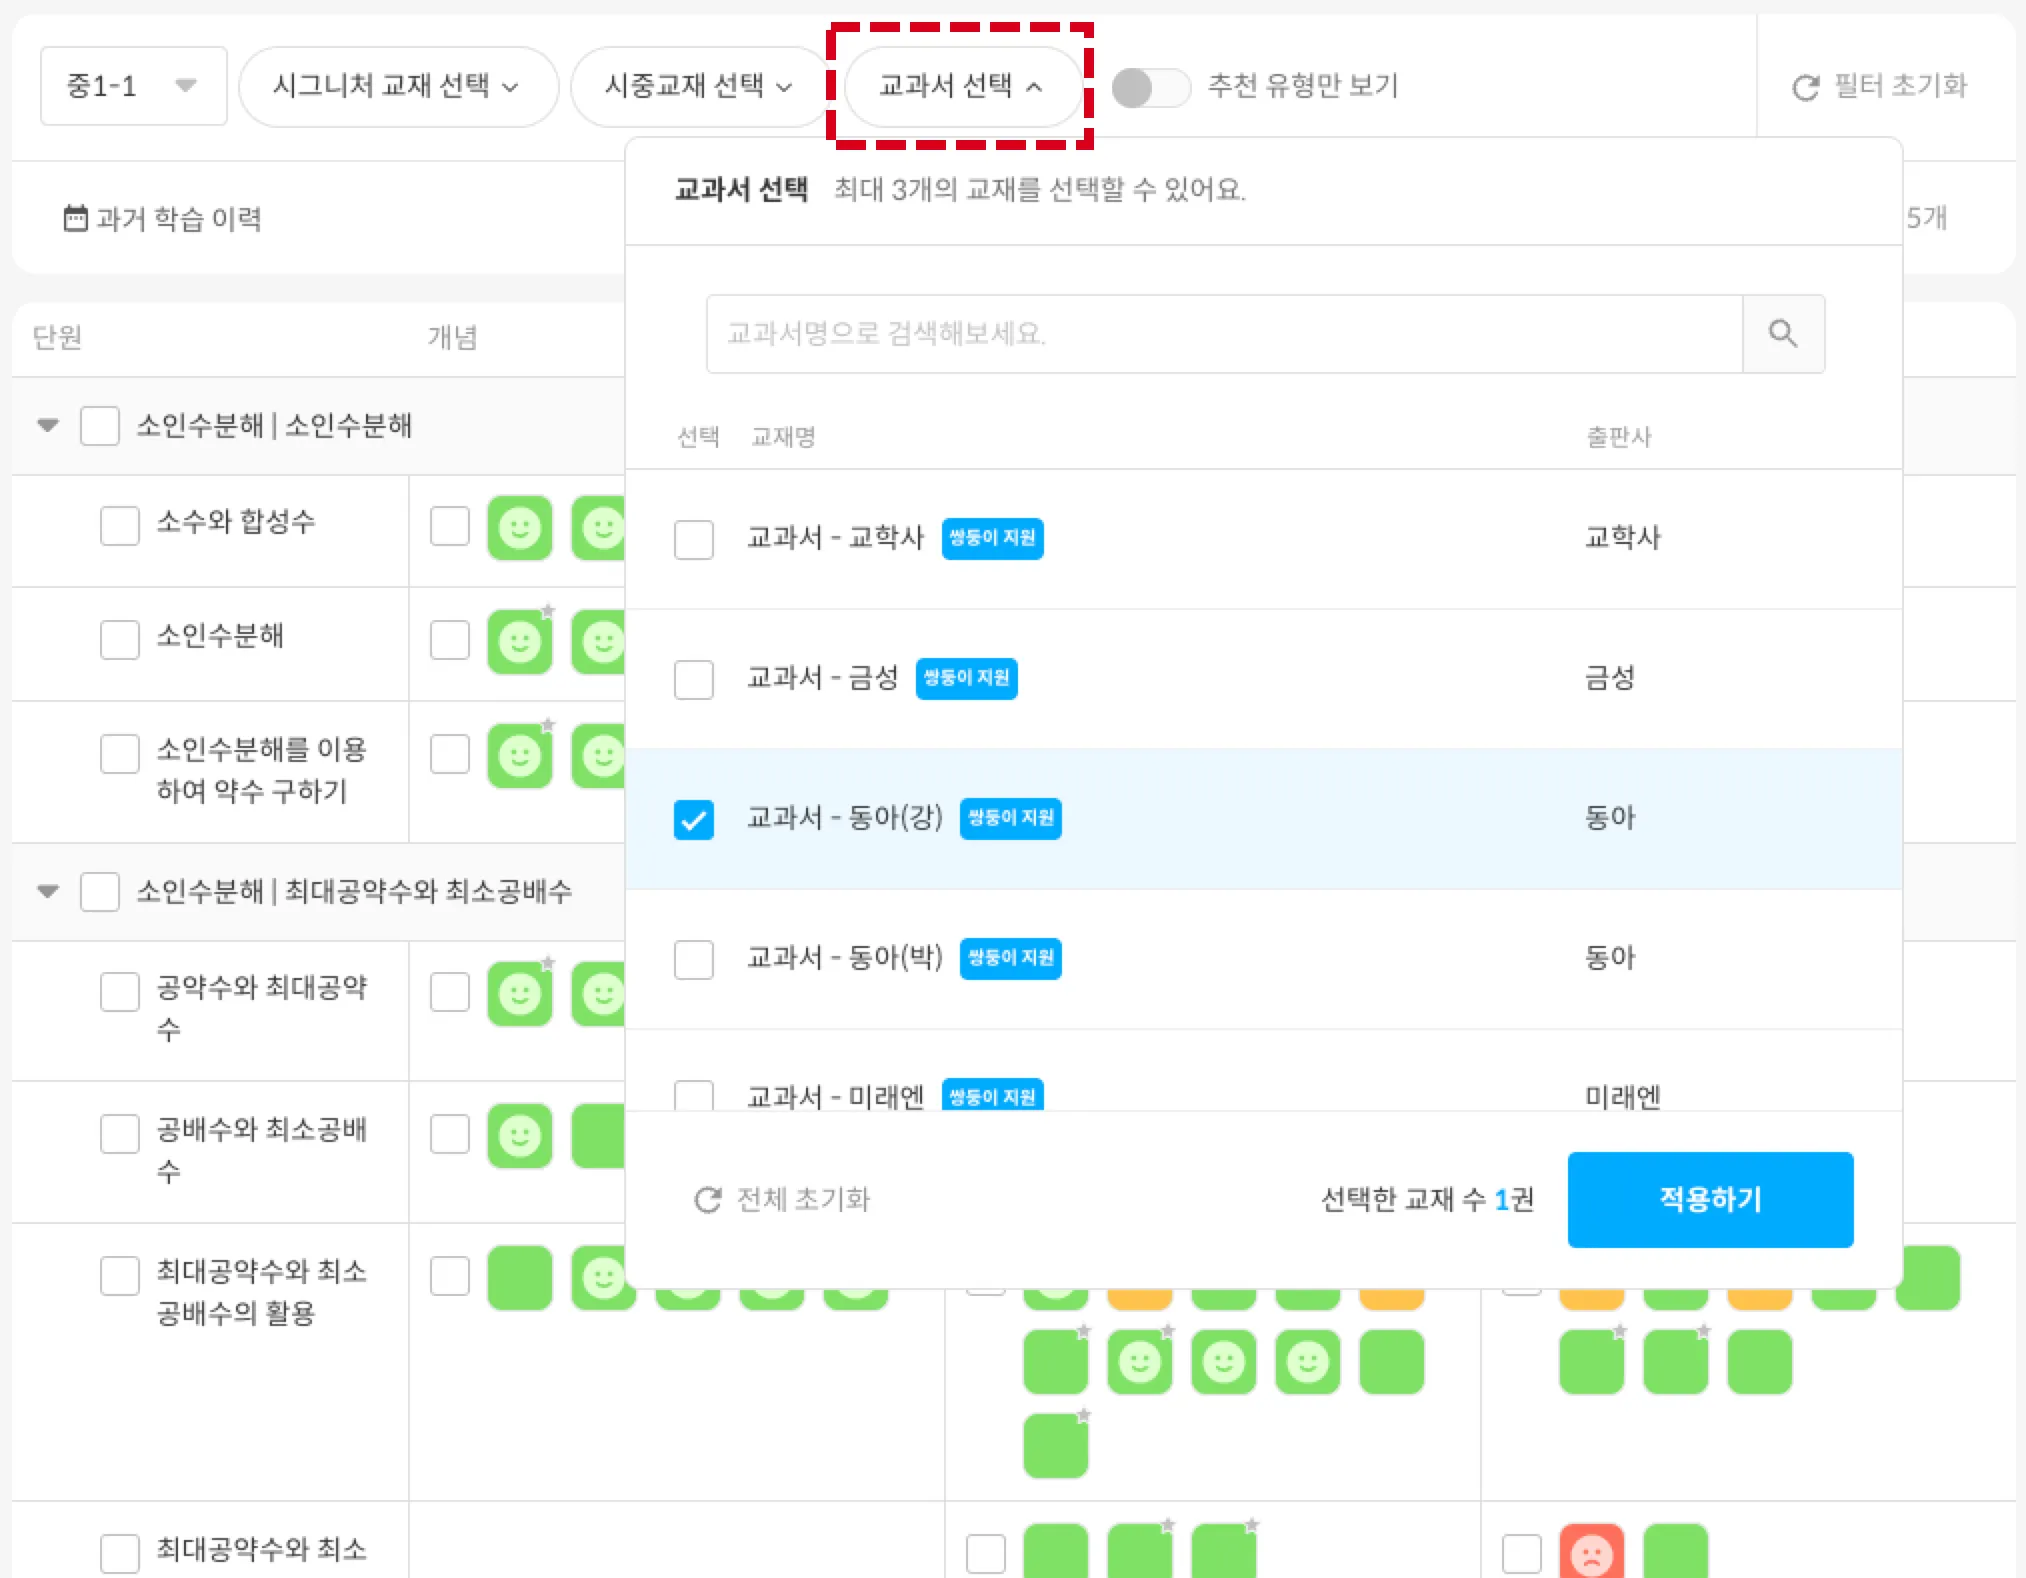Click the 전체 초기화 reset icon

(x=707, y=1200)
